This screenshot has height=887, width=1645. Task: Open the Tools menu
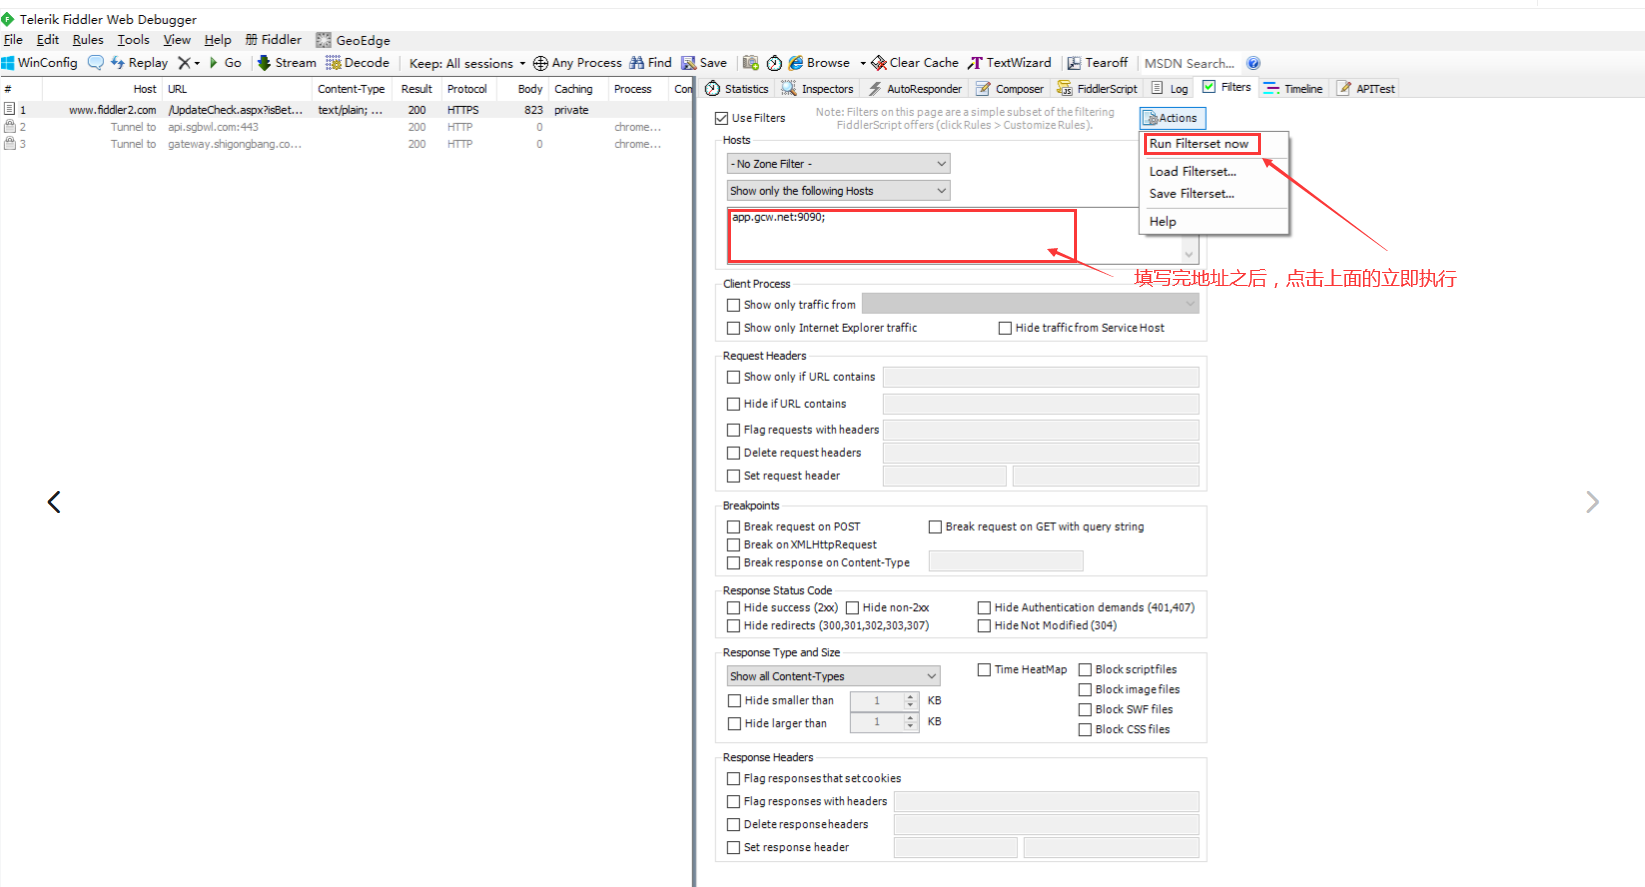point(133,40)
